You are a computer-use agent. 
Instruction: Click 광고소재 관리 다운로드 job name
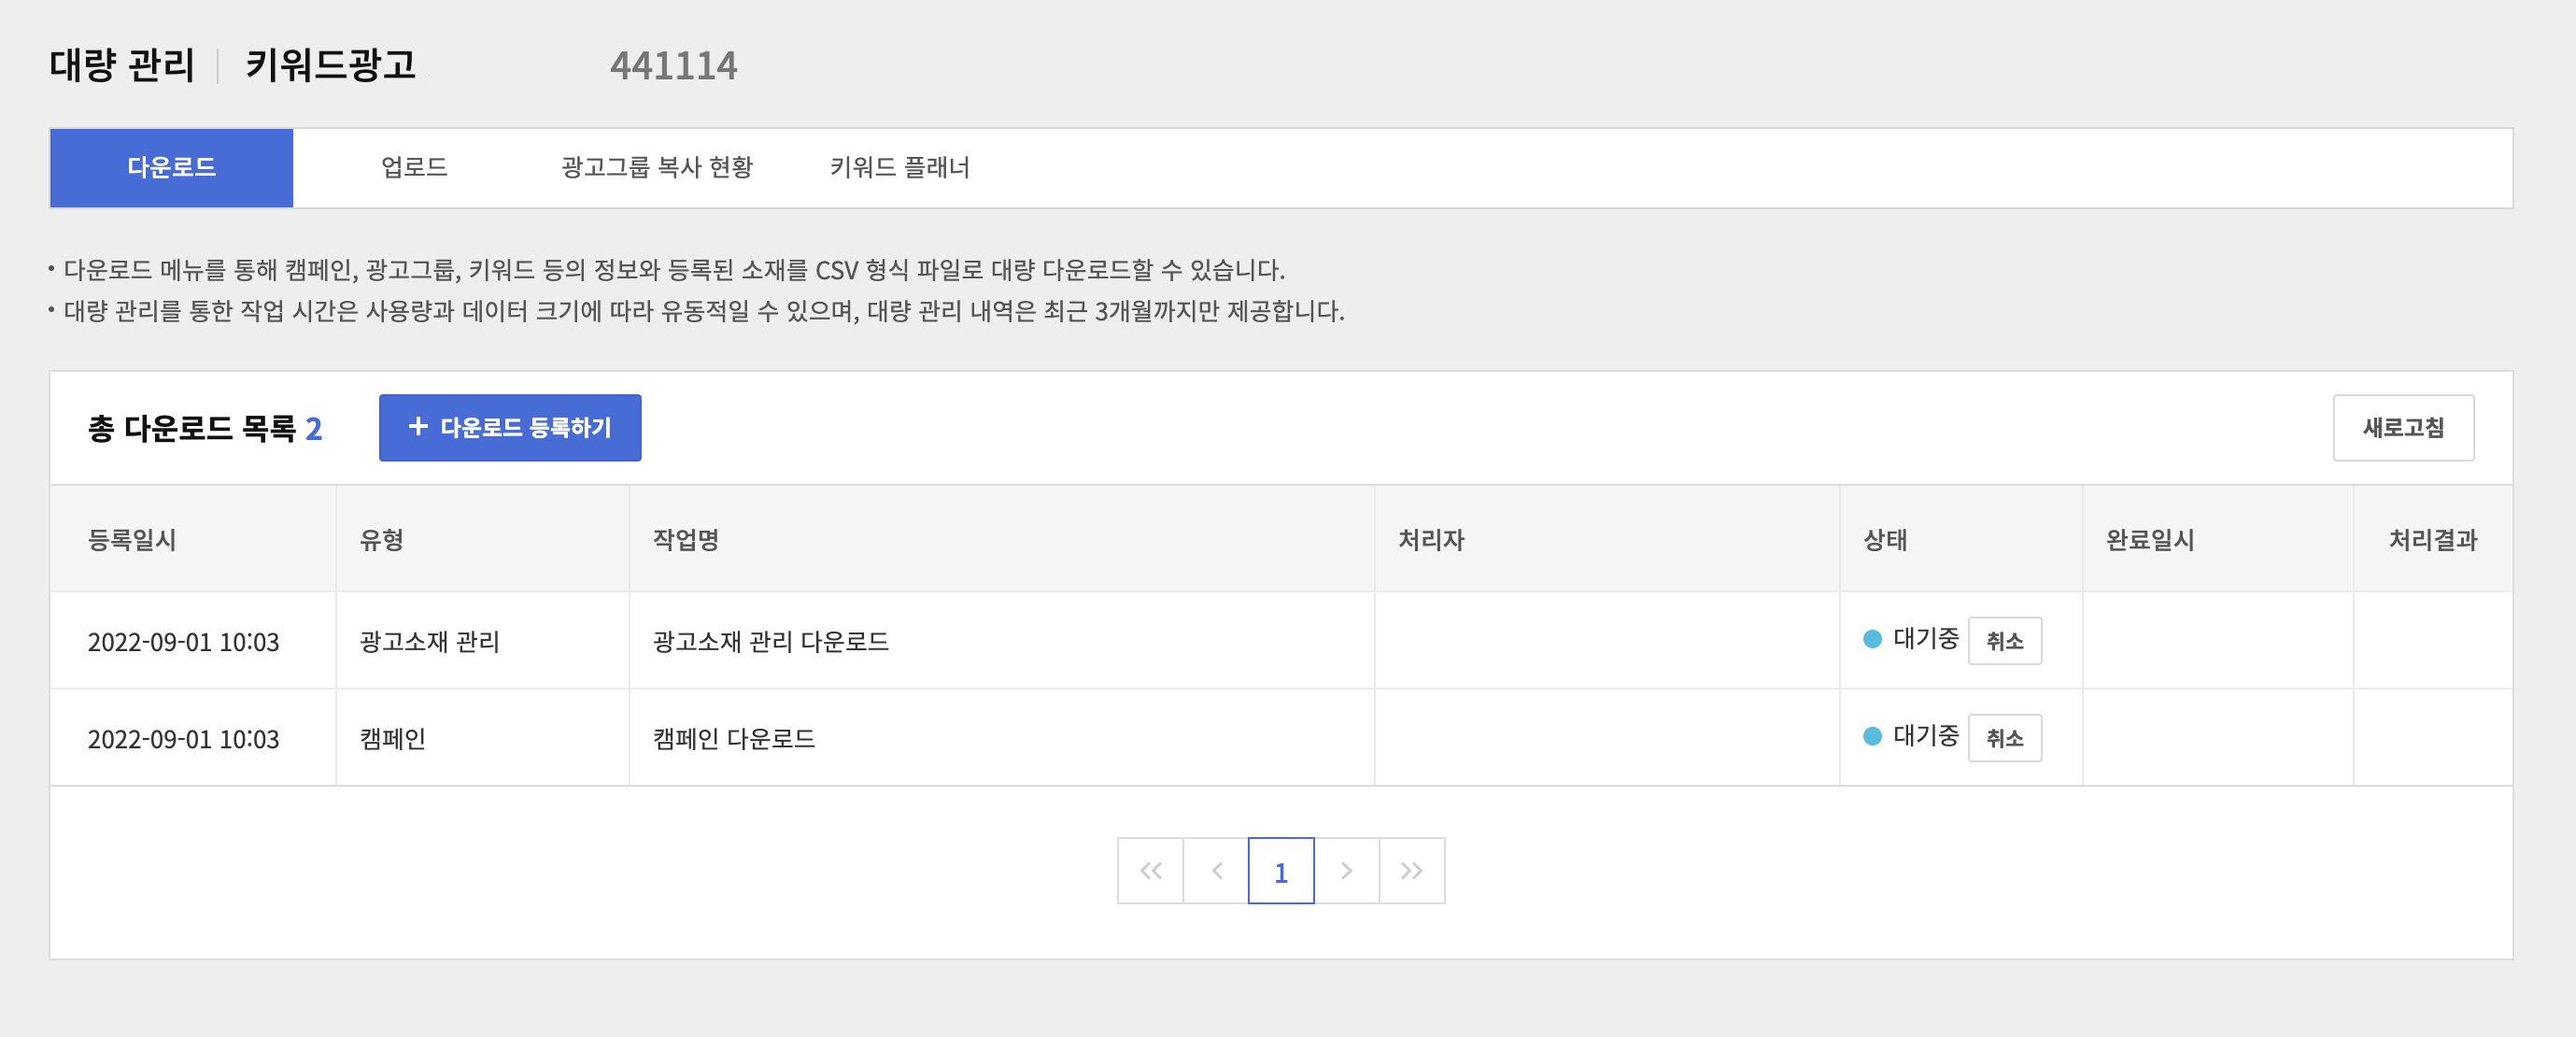(770, 641)
